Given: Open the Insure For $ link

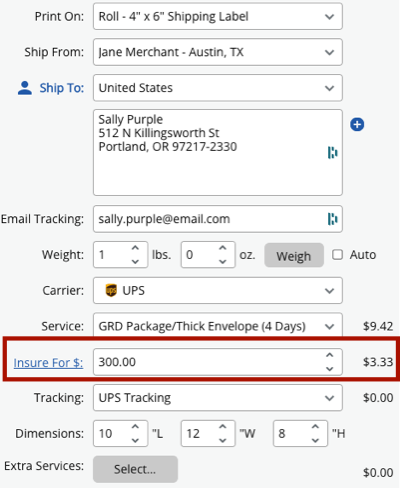Looking at the screenshot, I should pyautogui.click(x=48, y=363).
